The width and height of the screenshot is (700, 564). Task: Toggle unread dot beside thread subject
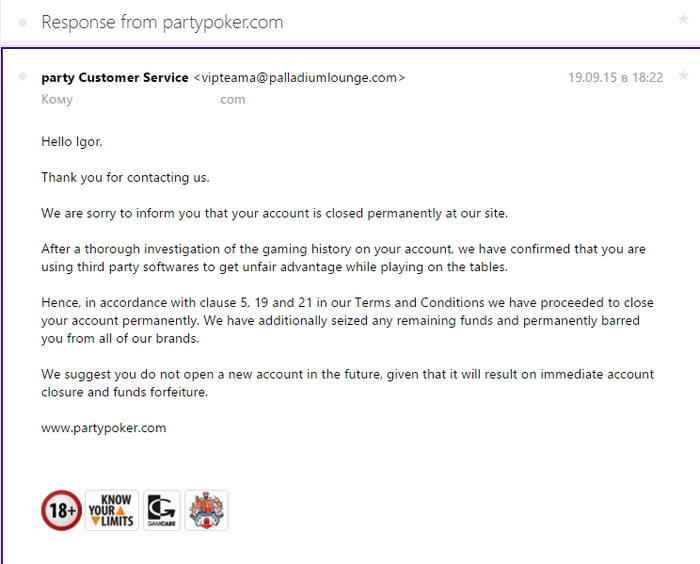(x=22, y=22)
